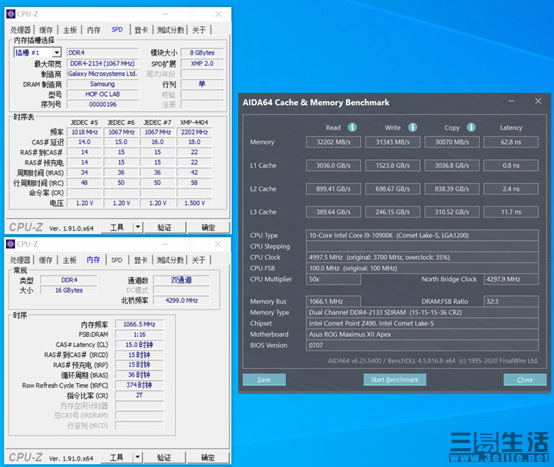Switch to 主板 tab in bottom CPU-Z window
Screen dimensions: 554x467
pos(70,260)
